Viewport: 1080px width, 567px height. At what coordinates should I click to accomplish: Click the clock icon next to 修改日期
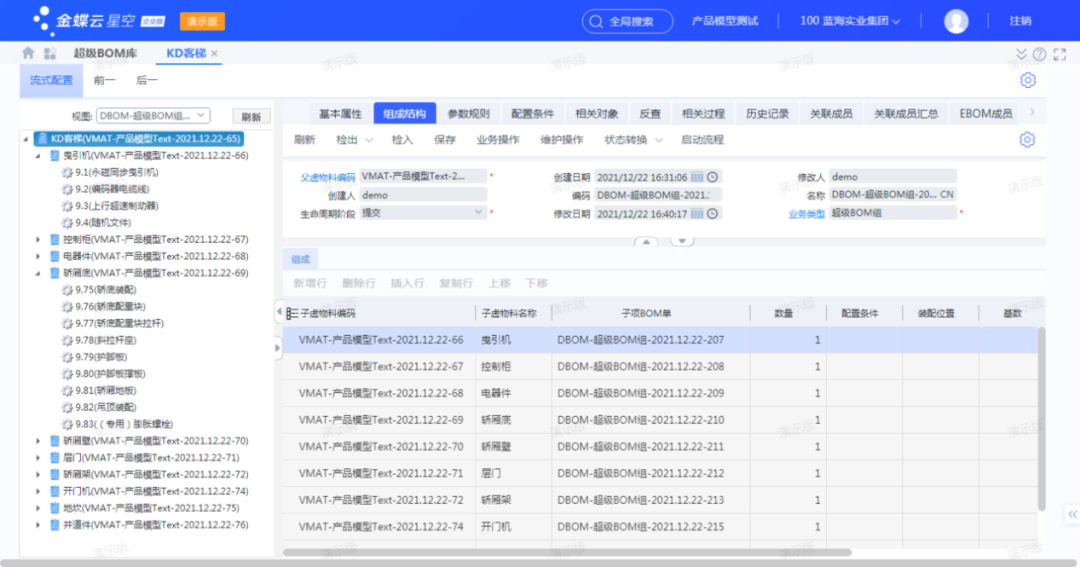coord(713,214)
